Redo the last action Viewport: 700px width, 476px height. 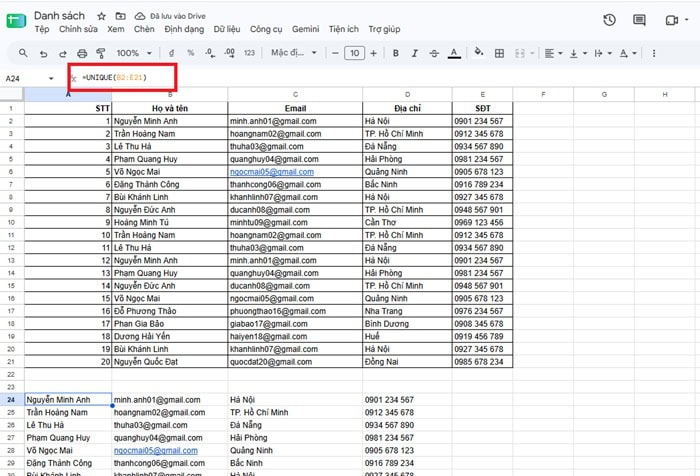[x=62, y=54]
